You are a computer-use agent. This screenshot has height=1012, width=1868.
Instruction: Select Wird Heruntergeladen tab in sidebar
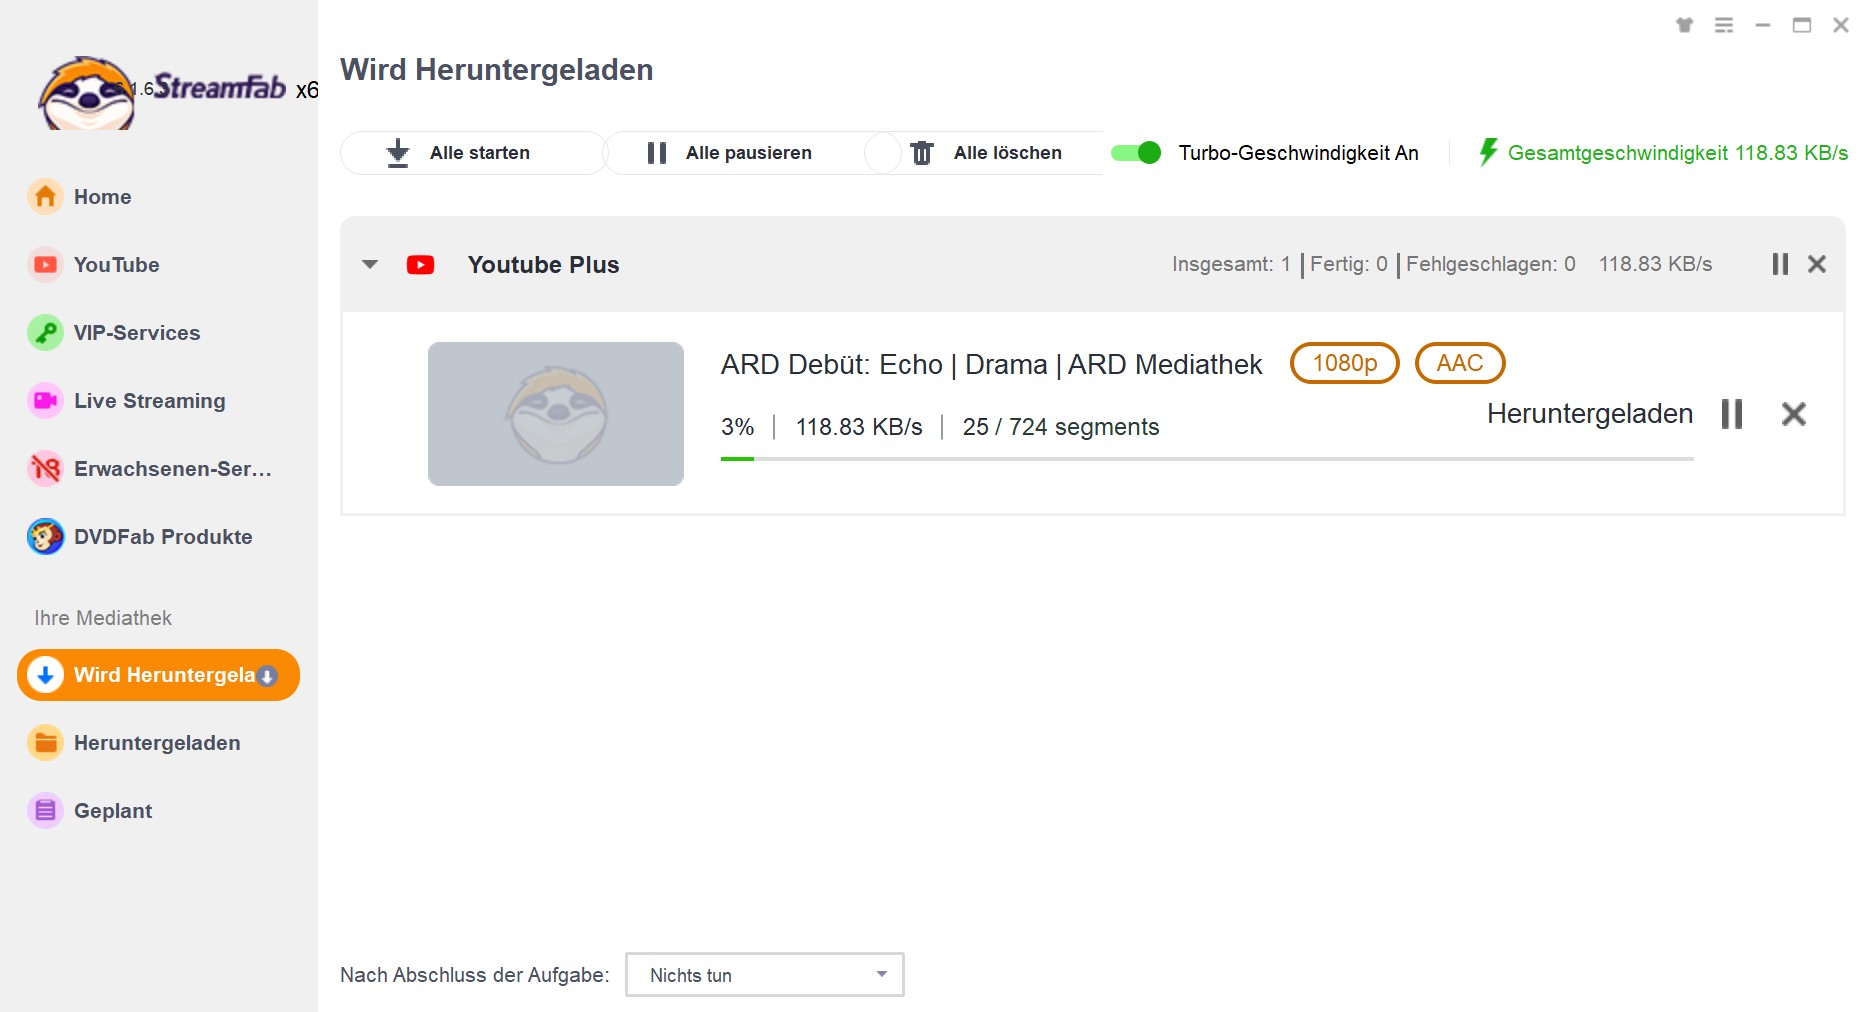pyautogui.click(x=159, y=675)
